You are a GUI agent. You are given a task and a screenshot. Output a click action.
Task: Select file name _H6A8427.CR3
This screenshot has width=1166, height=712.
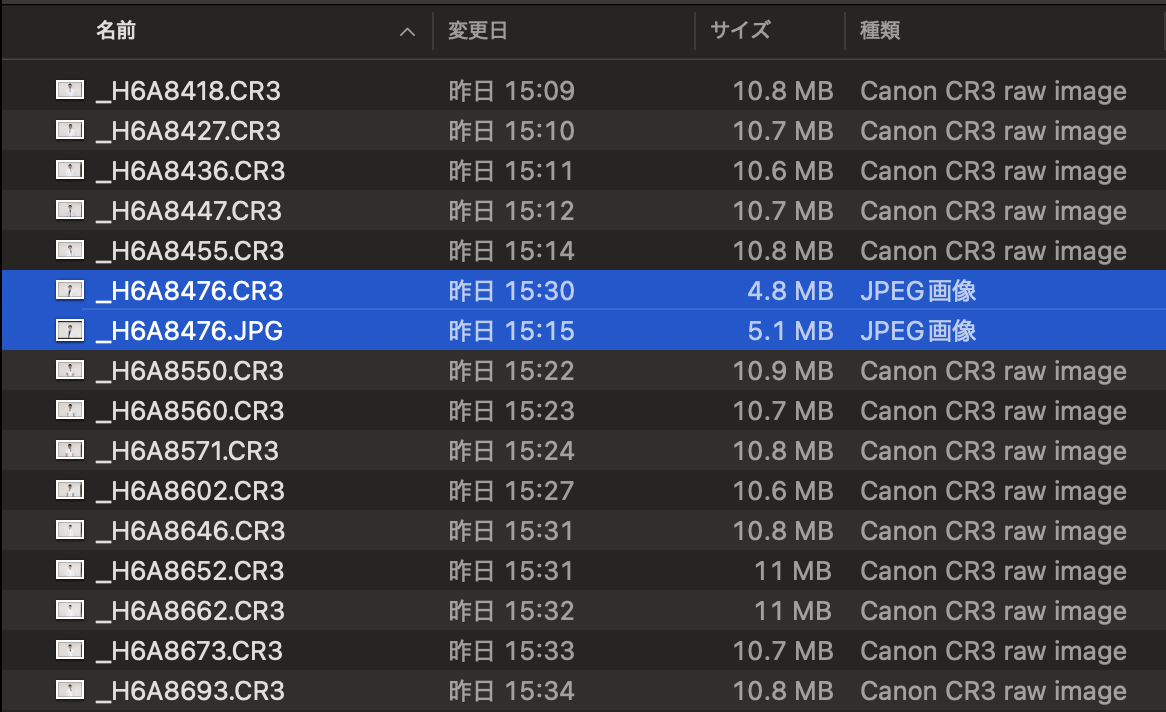pos(188,131)
